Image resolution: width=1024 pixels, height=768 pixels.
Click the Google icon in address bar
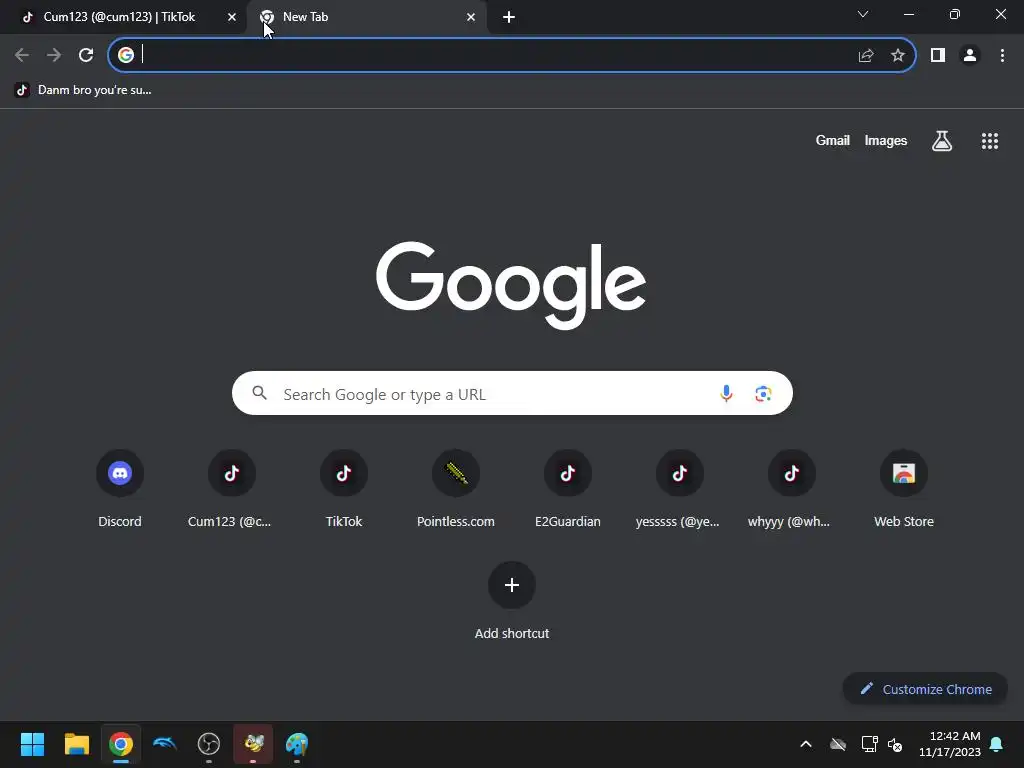(x=126, y=56)
